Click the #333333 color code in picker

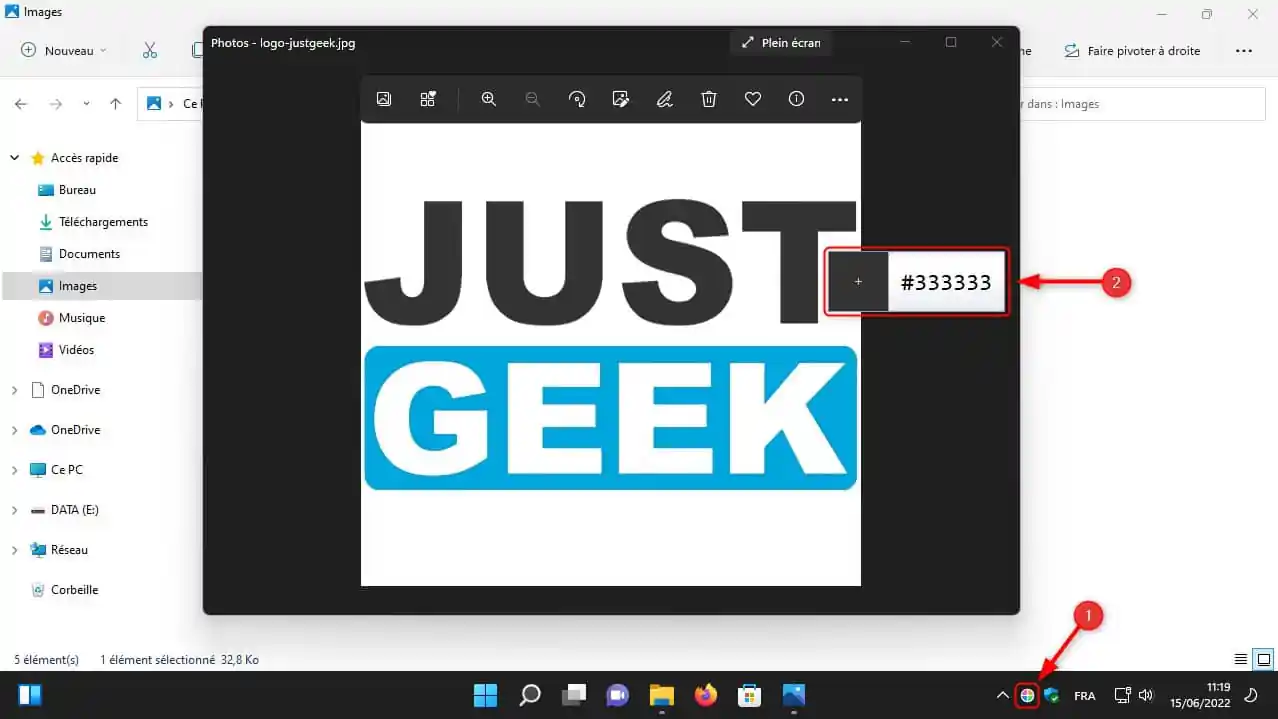pyautogui.click(x=946, y=283)
